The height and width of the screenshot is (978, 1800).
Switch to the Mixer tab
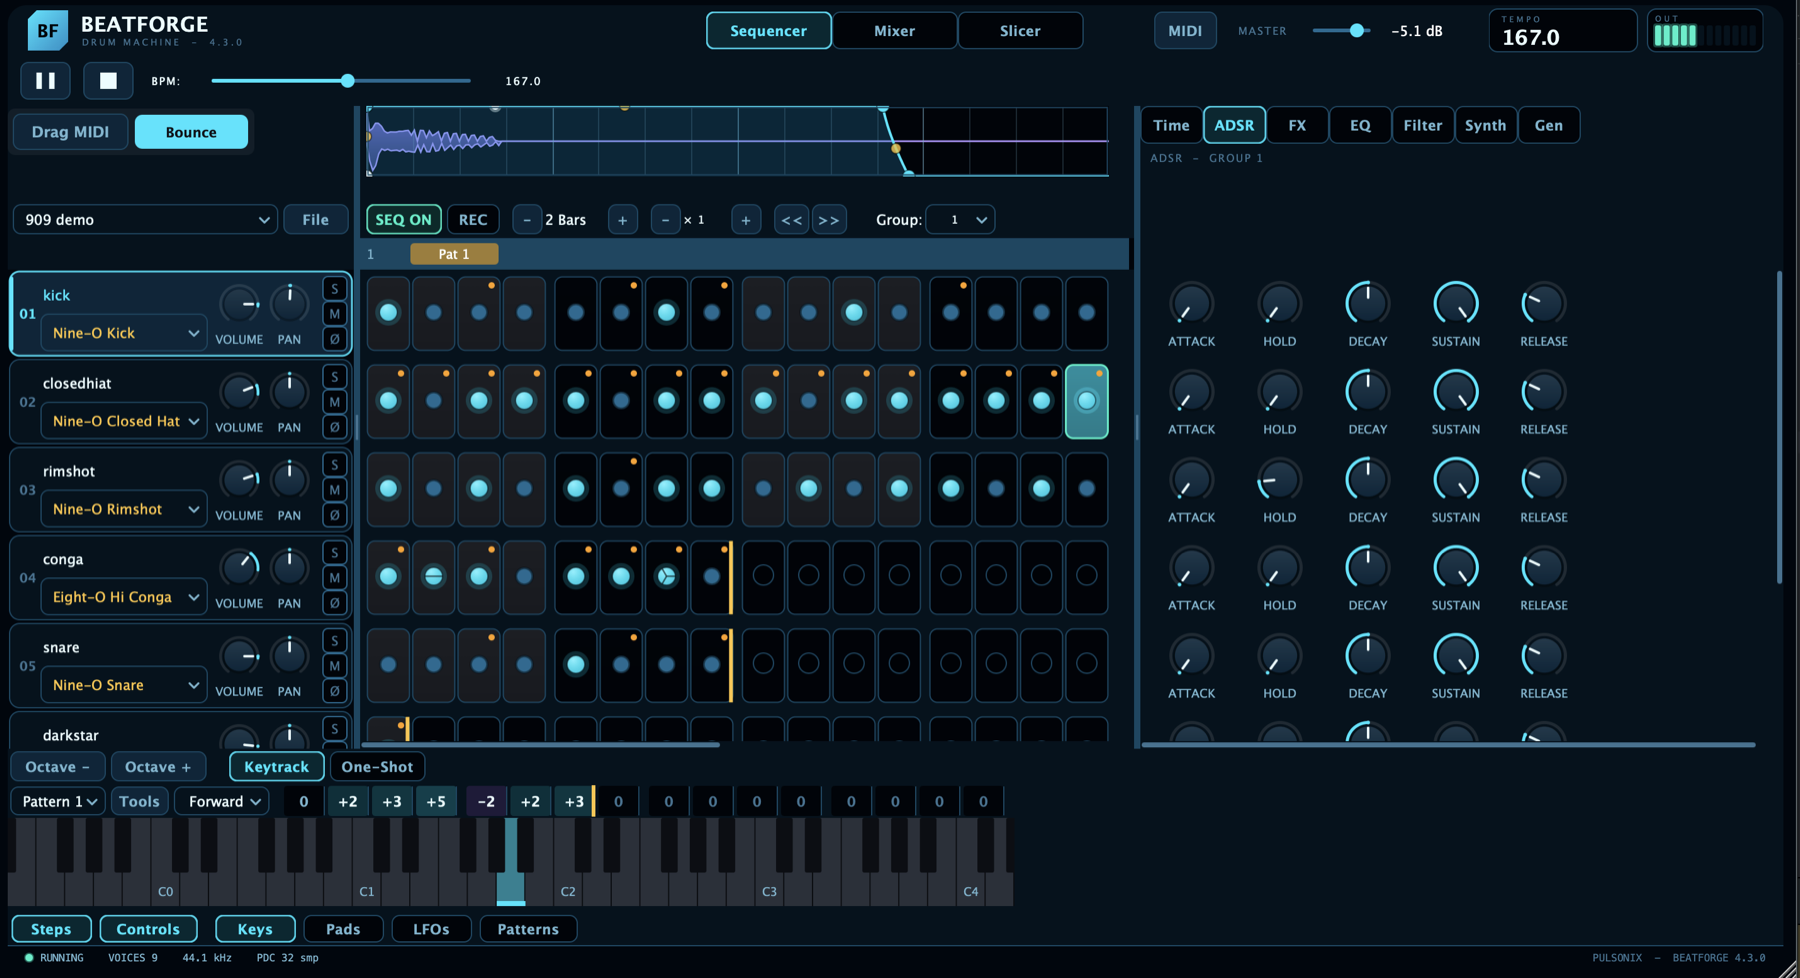tap(894, 31)
